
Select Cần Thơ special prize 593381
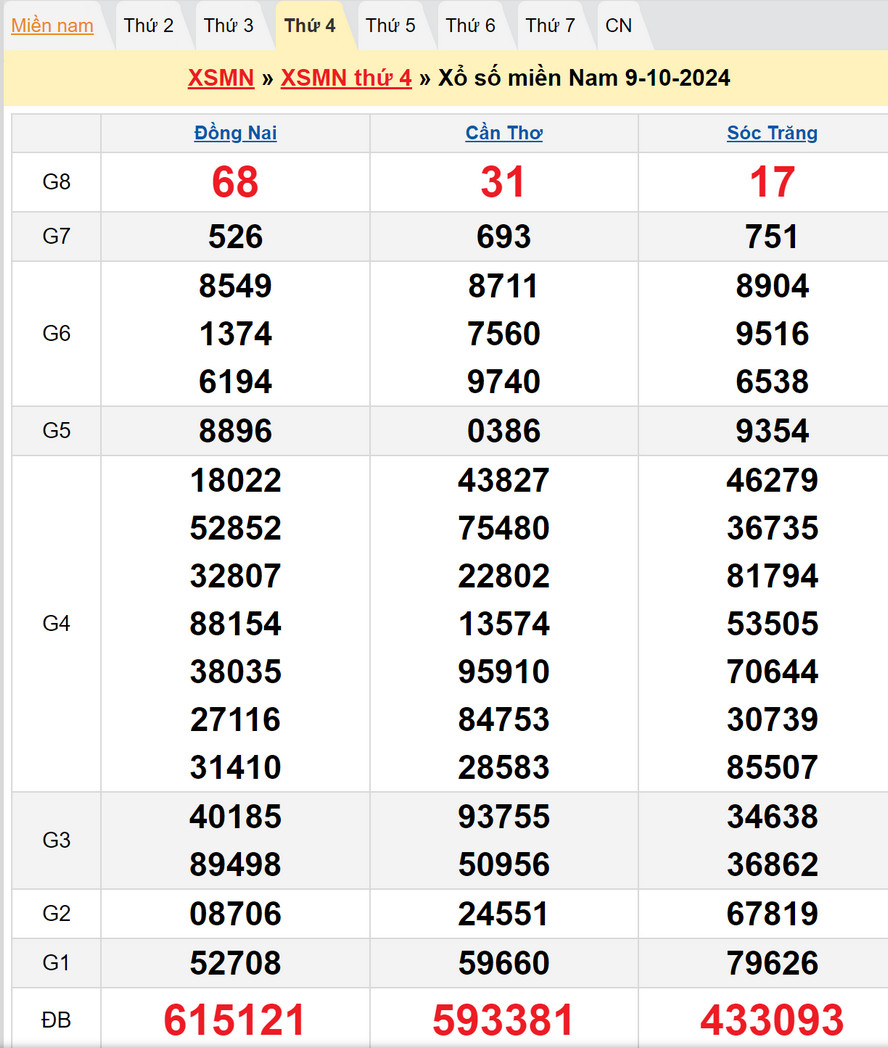click(x=504, y=1020)
